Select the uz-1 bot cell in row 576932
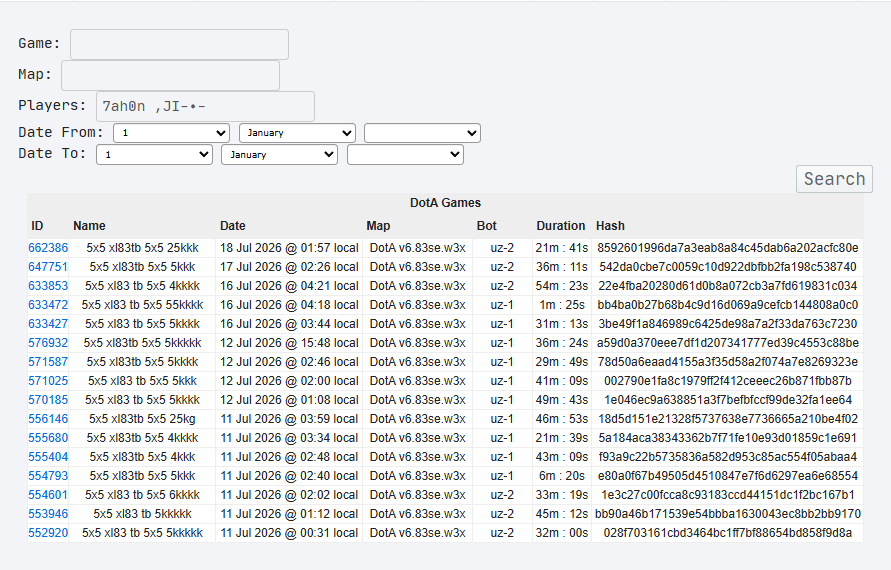This screenshot has height=570, width=891. click(x=502, y=343)
